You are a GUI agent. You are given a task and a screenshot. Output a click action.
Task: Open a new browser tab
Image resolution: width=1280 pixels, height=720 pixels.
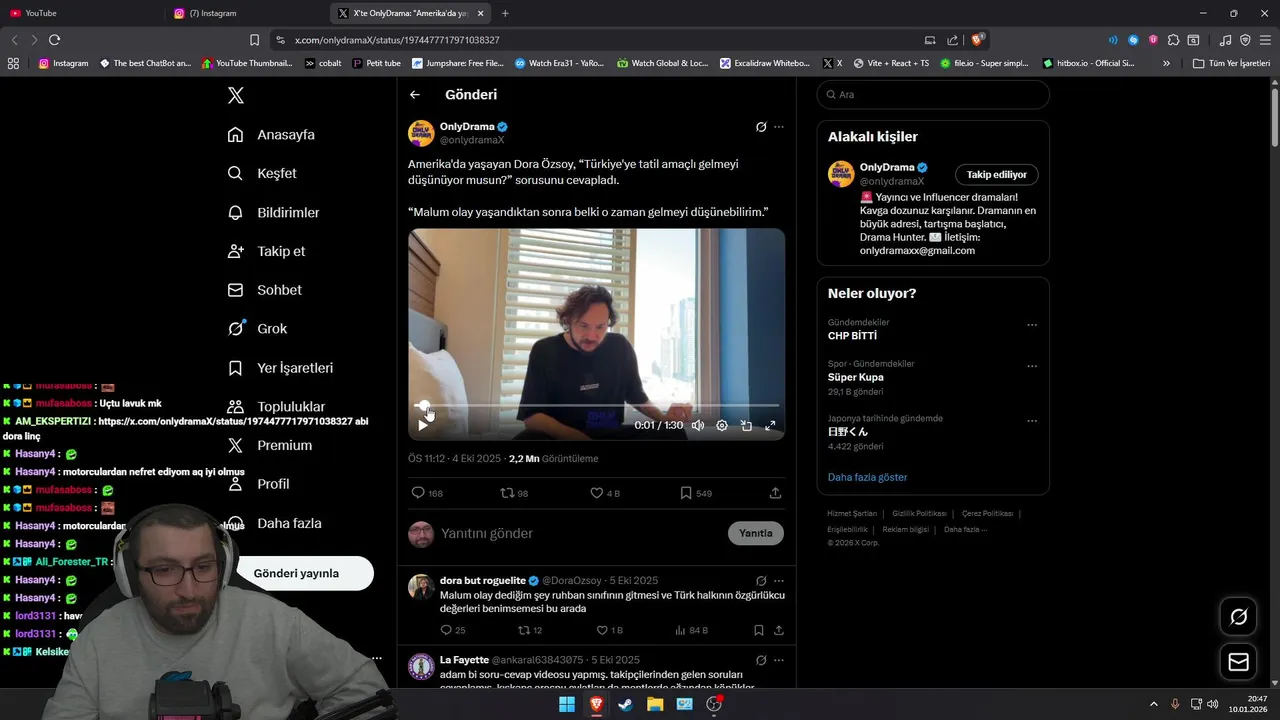(505, 13)
